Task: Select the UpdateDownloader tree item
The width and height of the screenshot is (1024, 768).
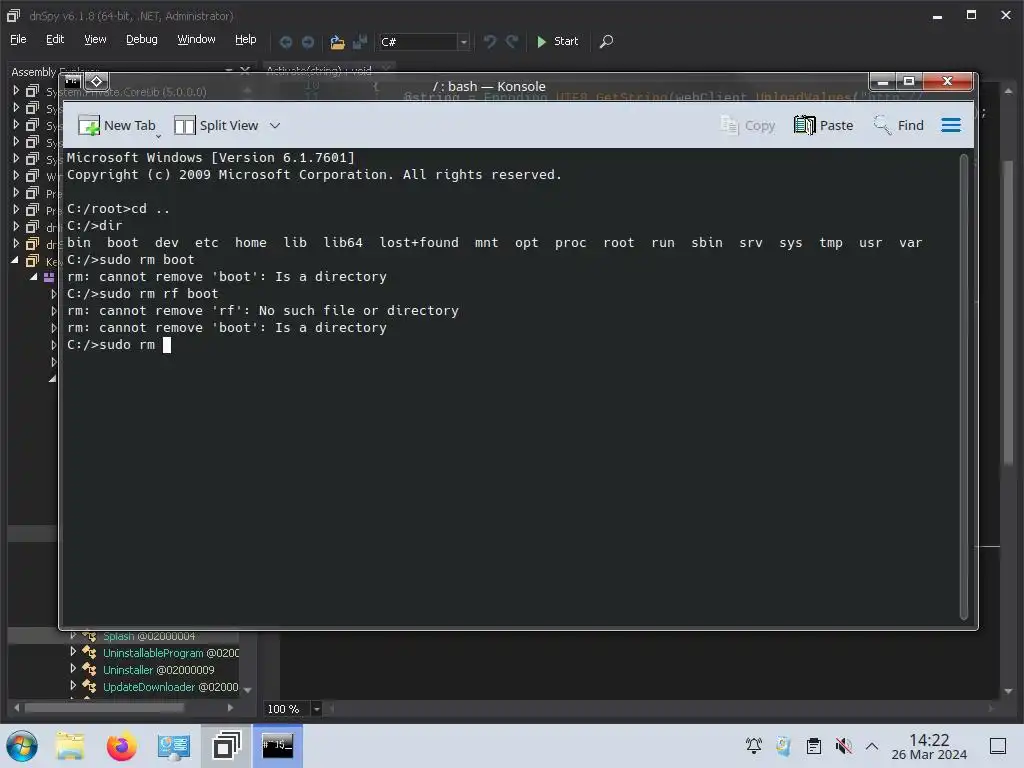Action: (170, 687)
